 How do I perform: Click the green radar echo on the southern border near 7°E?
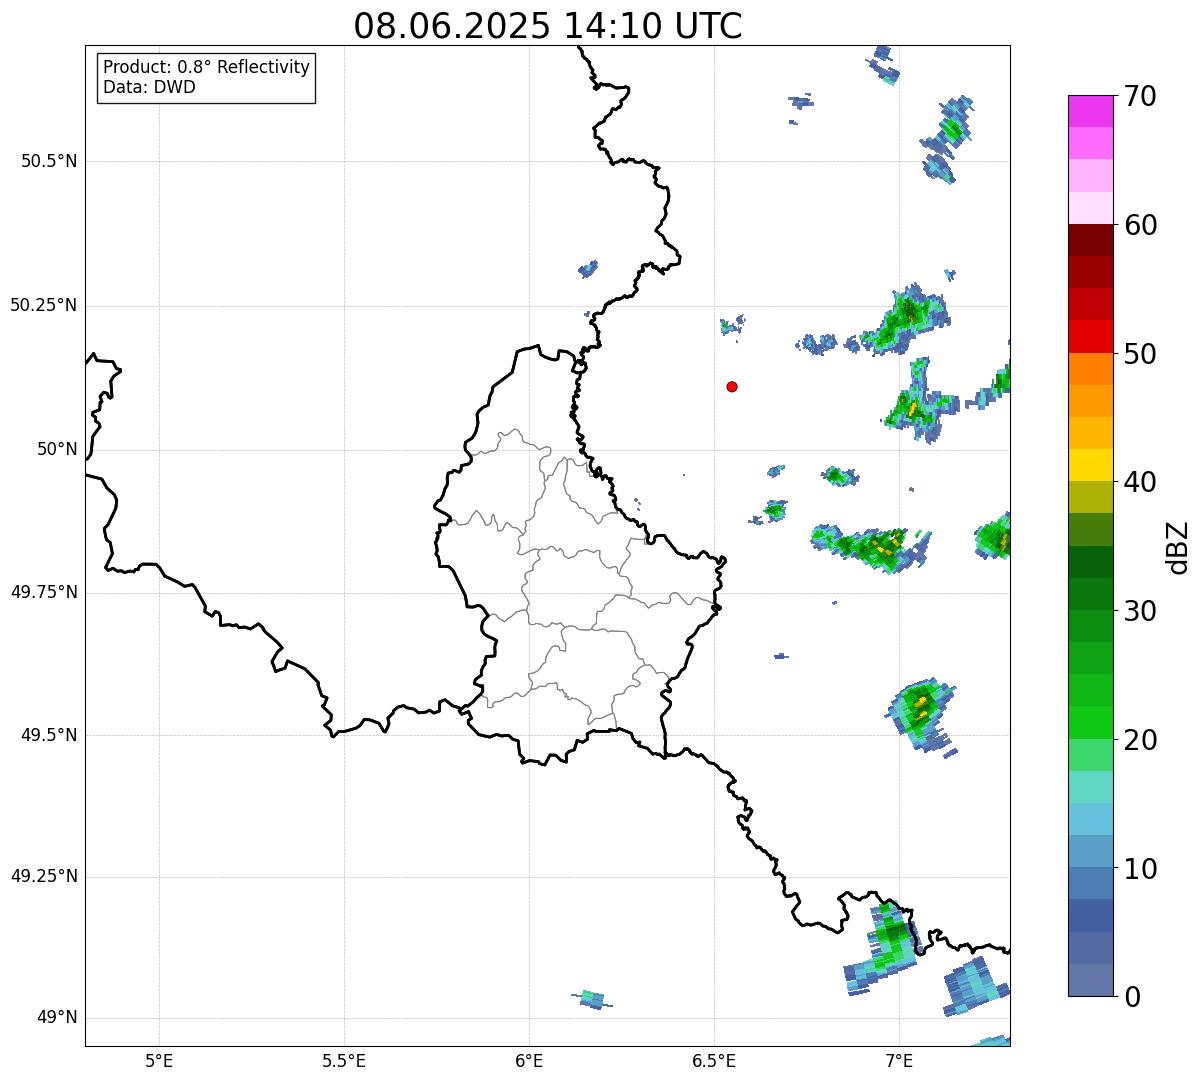(882, 948)
